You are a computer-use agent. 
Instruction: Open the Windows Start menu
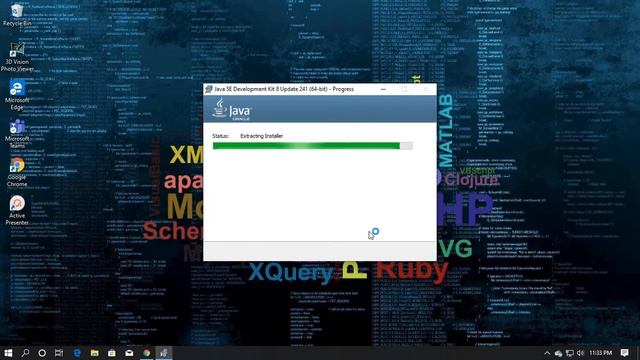point(8,353)
